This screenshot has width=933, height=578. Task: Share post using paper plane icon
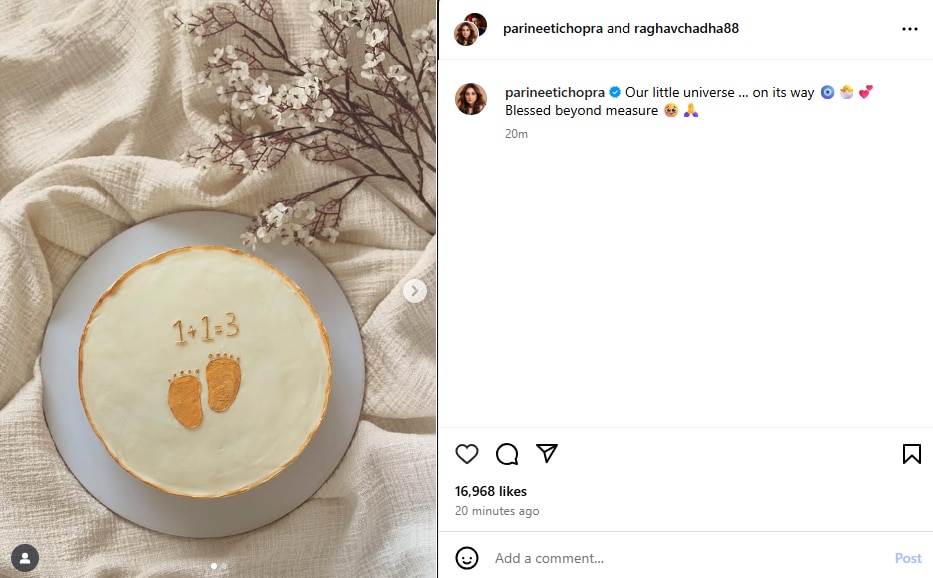pyautogui.click(x=547, y=454)
